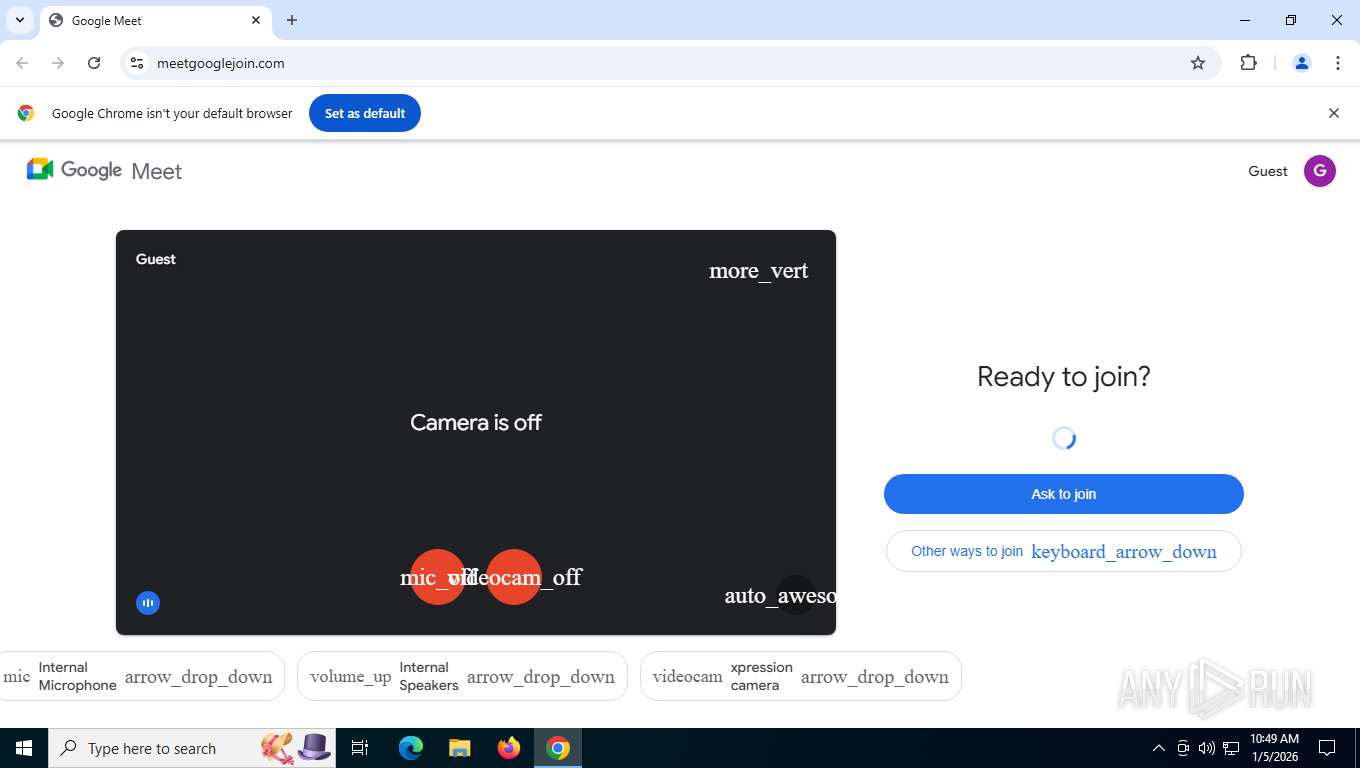Launch Firefox from taskbar
Screen dimensions: 1360x768
coord(509,748)
